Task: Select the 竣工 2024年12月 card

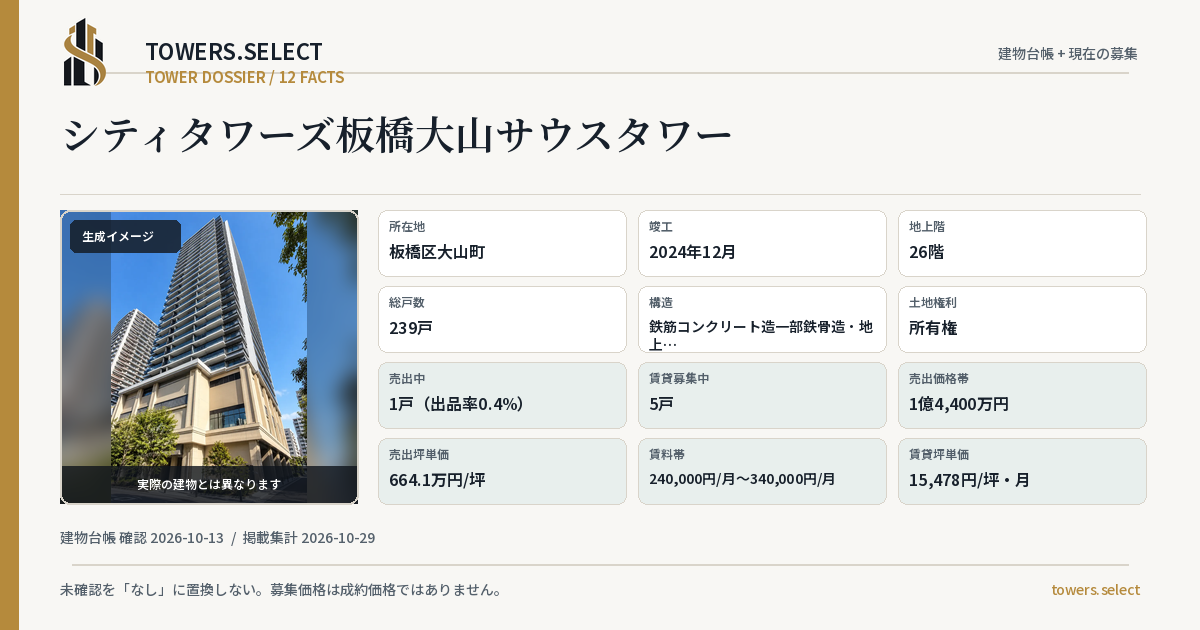Action: tap(762, 243)
